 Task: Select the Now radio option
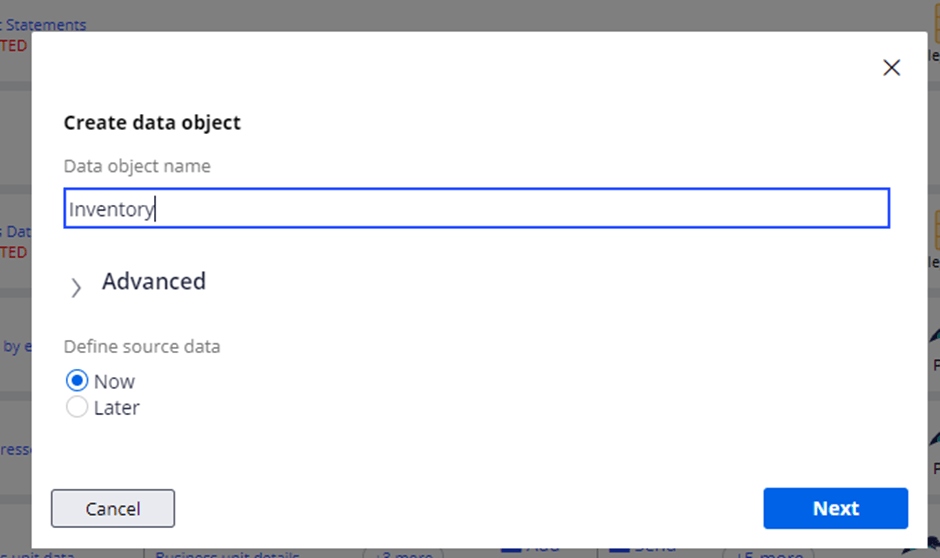tap(76, 381)
